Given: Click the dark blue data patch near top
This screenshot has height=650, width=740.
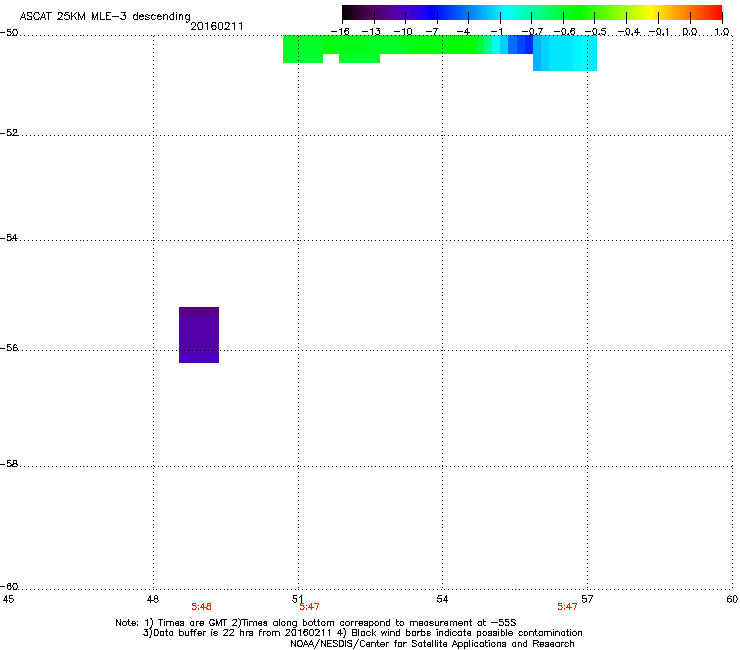Looking at the screenshot, I should [520, 44].
